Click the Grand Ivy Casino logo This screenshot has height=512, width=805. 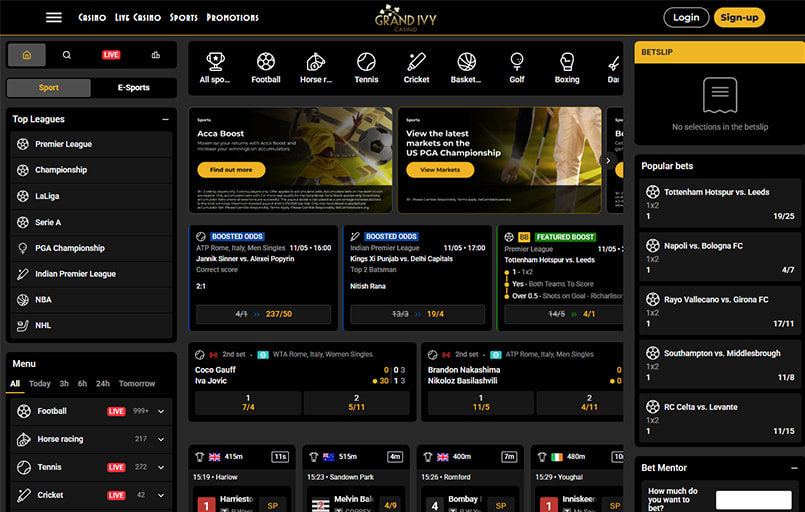[x=406, y=18]
